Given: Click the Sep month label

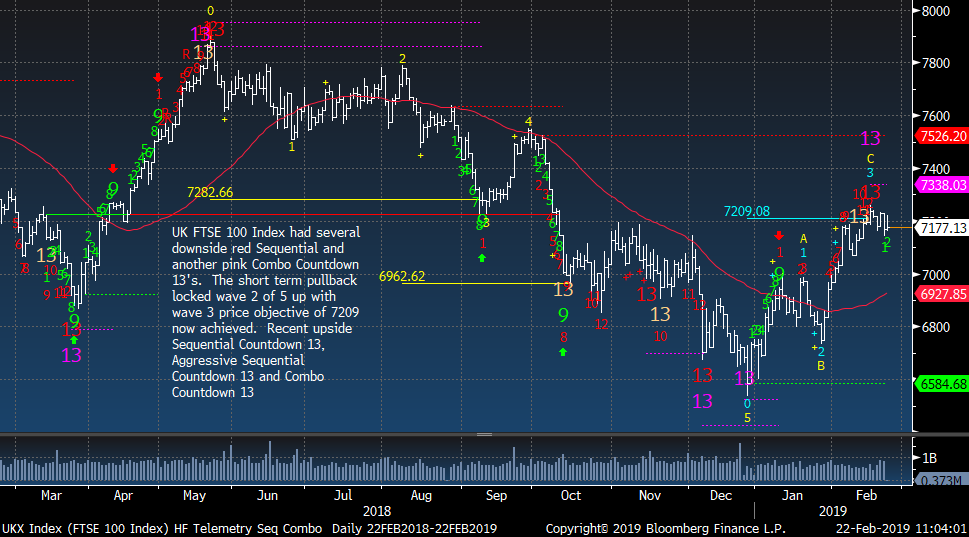Looking at the screenshot, I should pos(496,496).
